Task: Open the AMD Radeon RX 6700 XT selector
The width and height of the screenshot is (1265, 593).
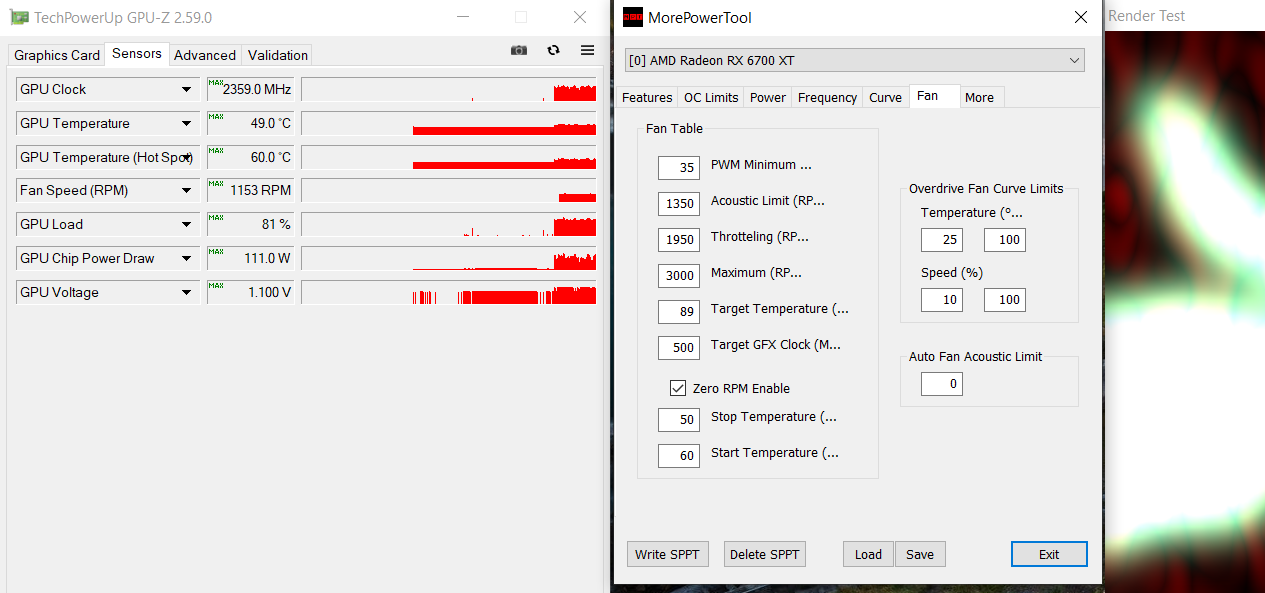Action: (x=855, y=60)
